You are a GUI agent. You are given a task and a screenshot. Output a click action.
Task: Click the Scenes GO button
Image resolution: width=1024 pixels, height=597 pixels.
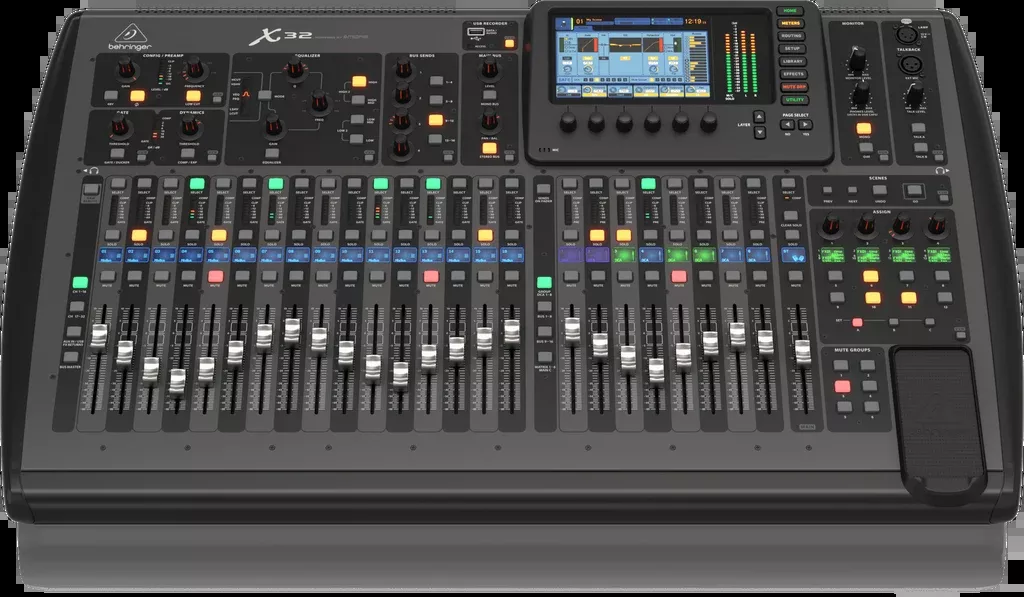pyautogui.click(x=914, y=191)
